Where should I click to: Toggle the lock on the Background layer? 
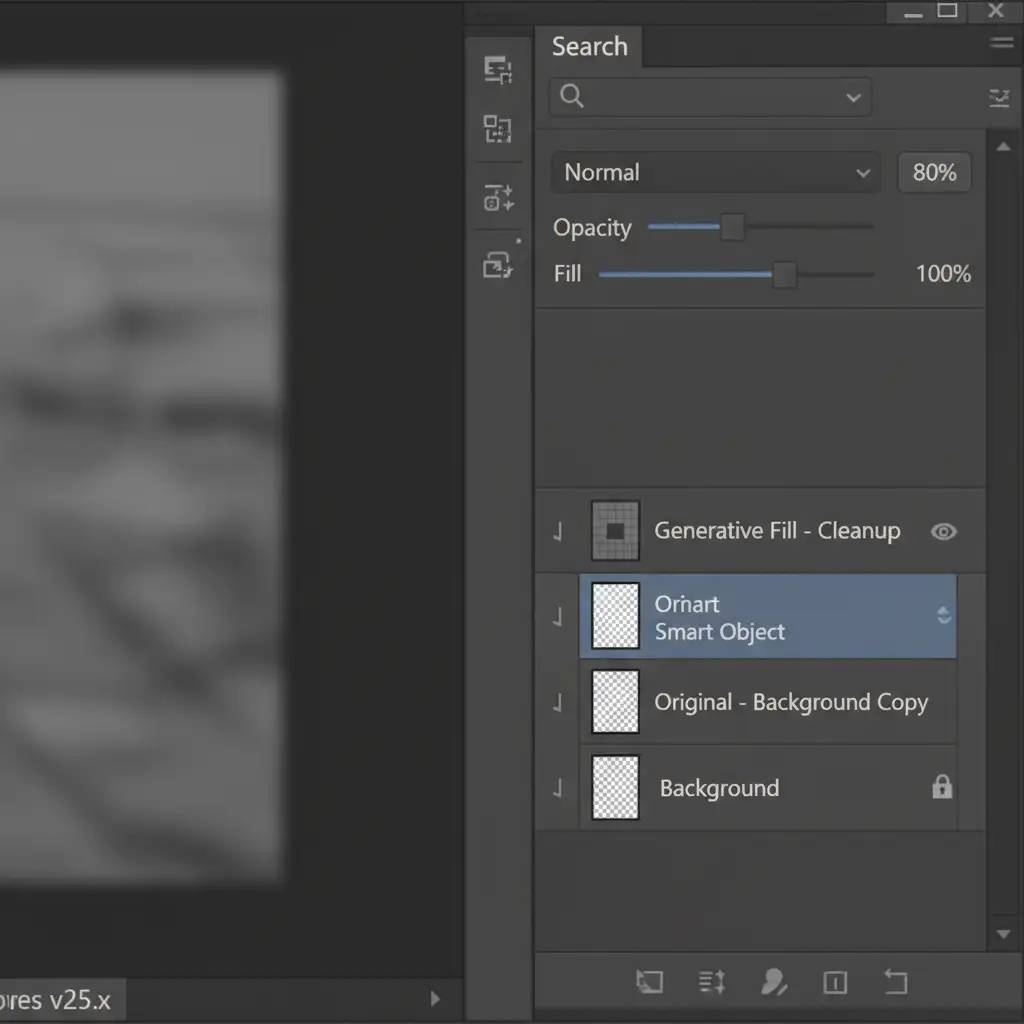pos(942,788)
